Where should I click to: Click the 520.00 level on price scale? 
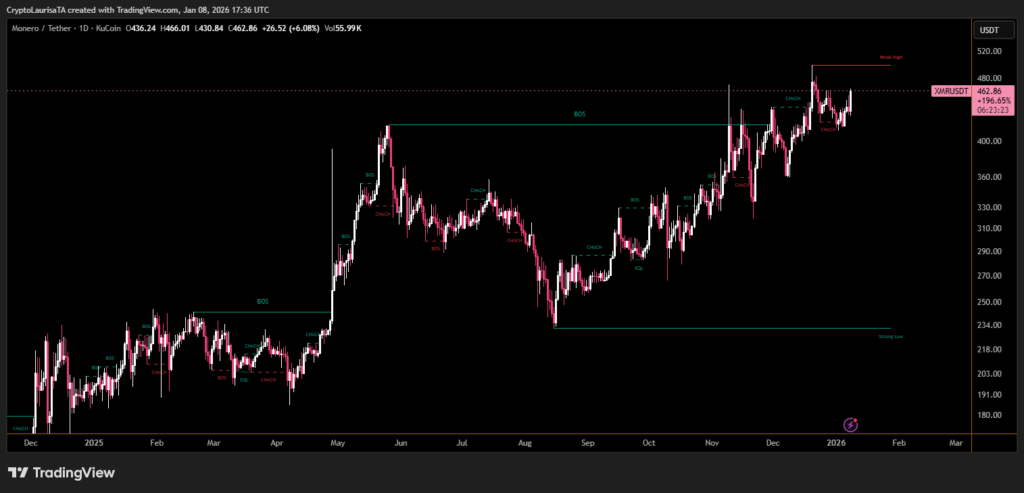(990, 50)
